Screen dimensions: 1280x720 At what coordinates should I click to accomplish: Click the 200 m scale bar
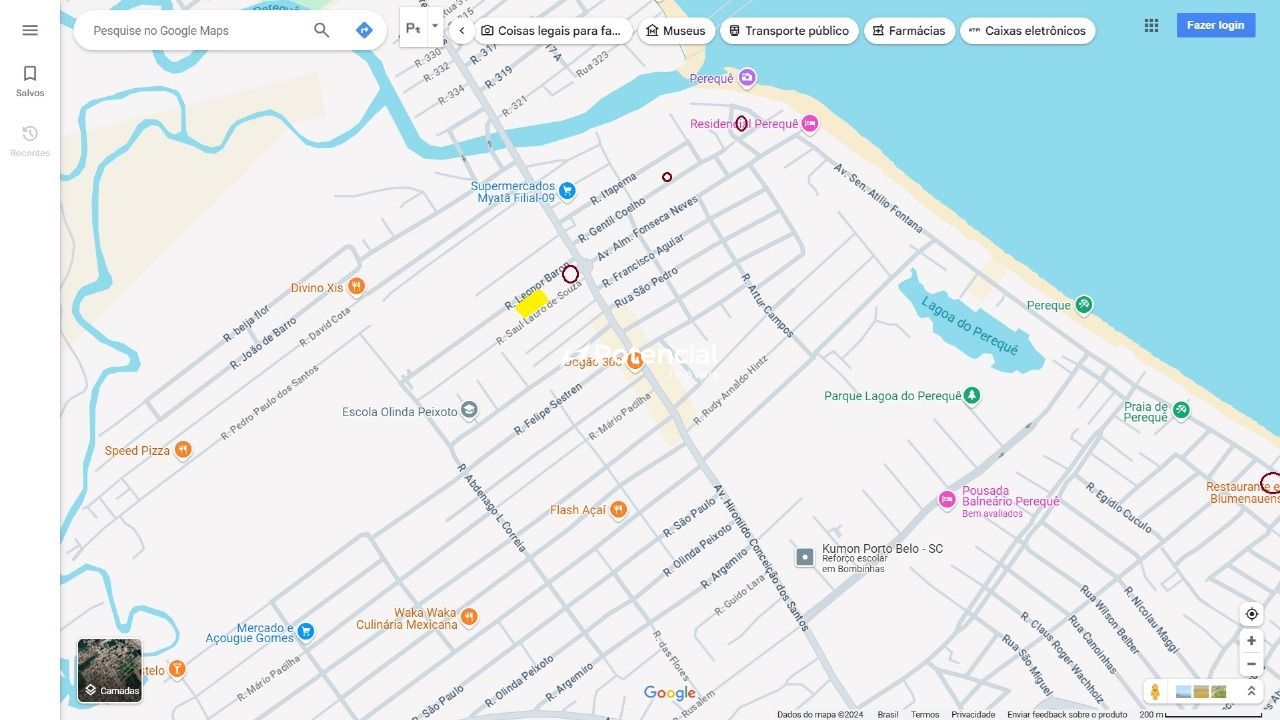(x=1201, y=714)
